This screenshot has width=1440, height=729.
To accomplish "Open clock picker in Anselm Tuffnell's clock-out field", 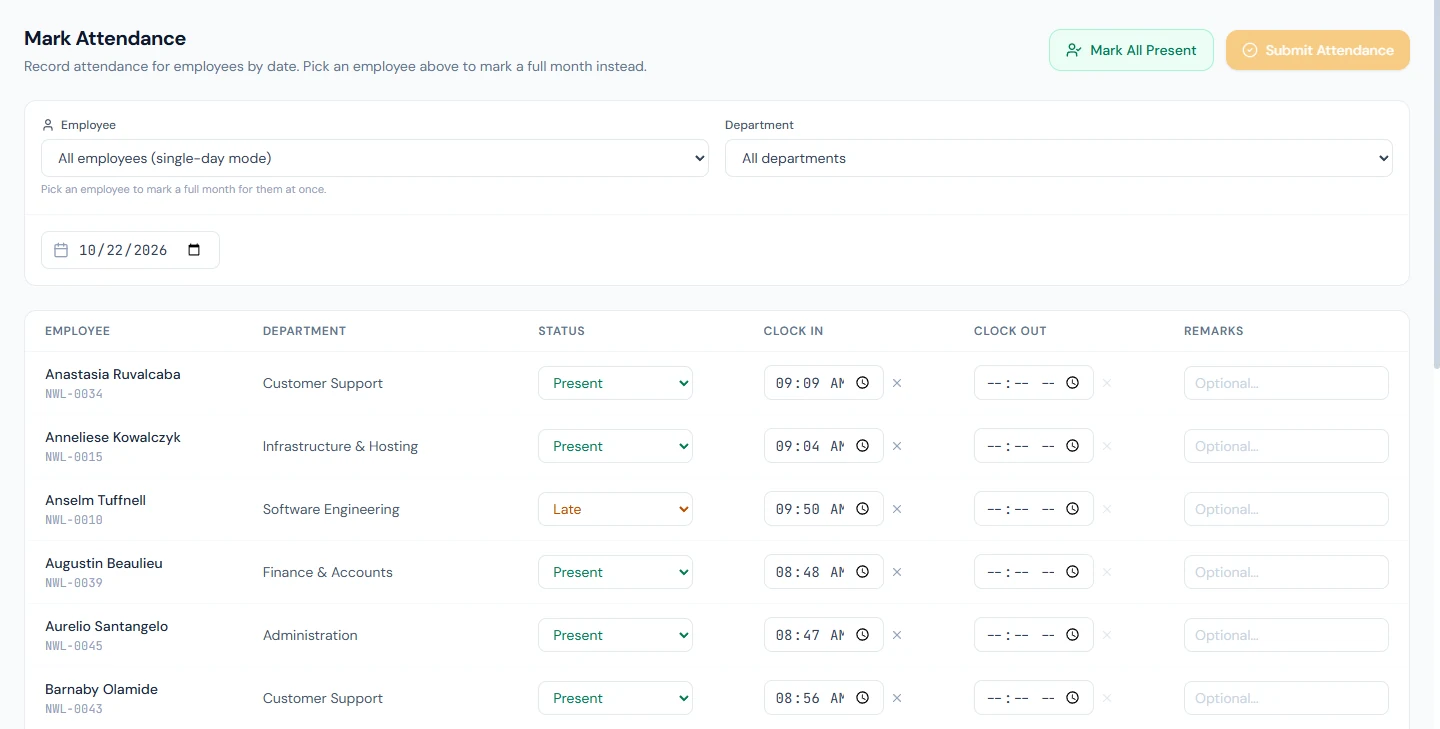I will click(1072, 509).
